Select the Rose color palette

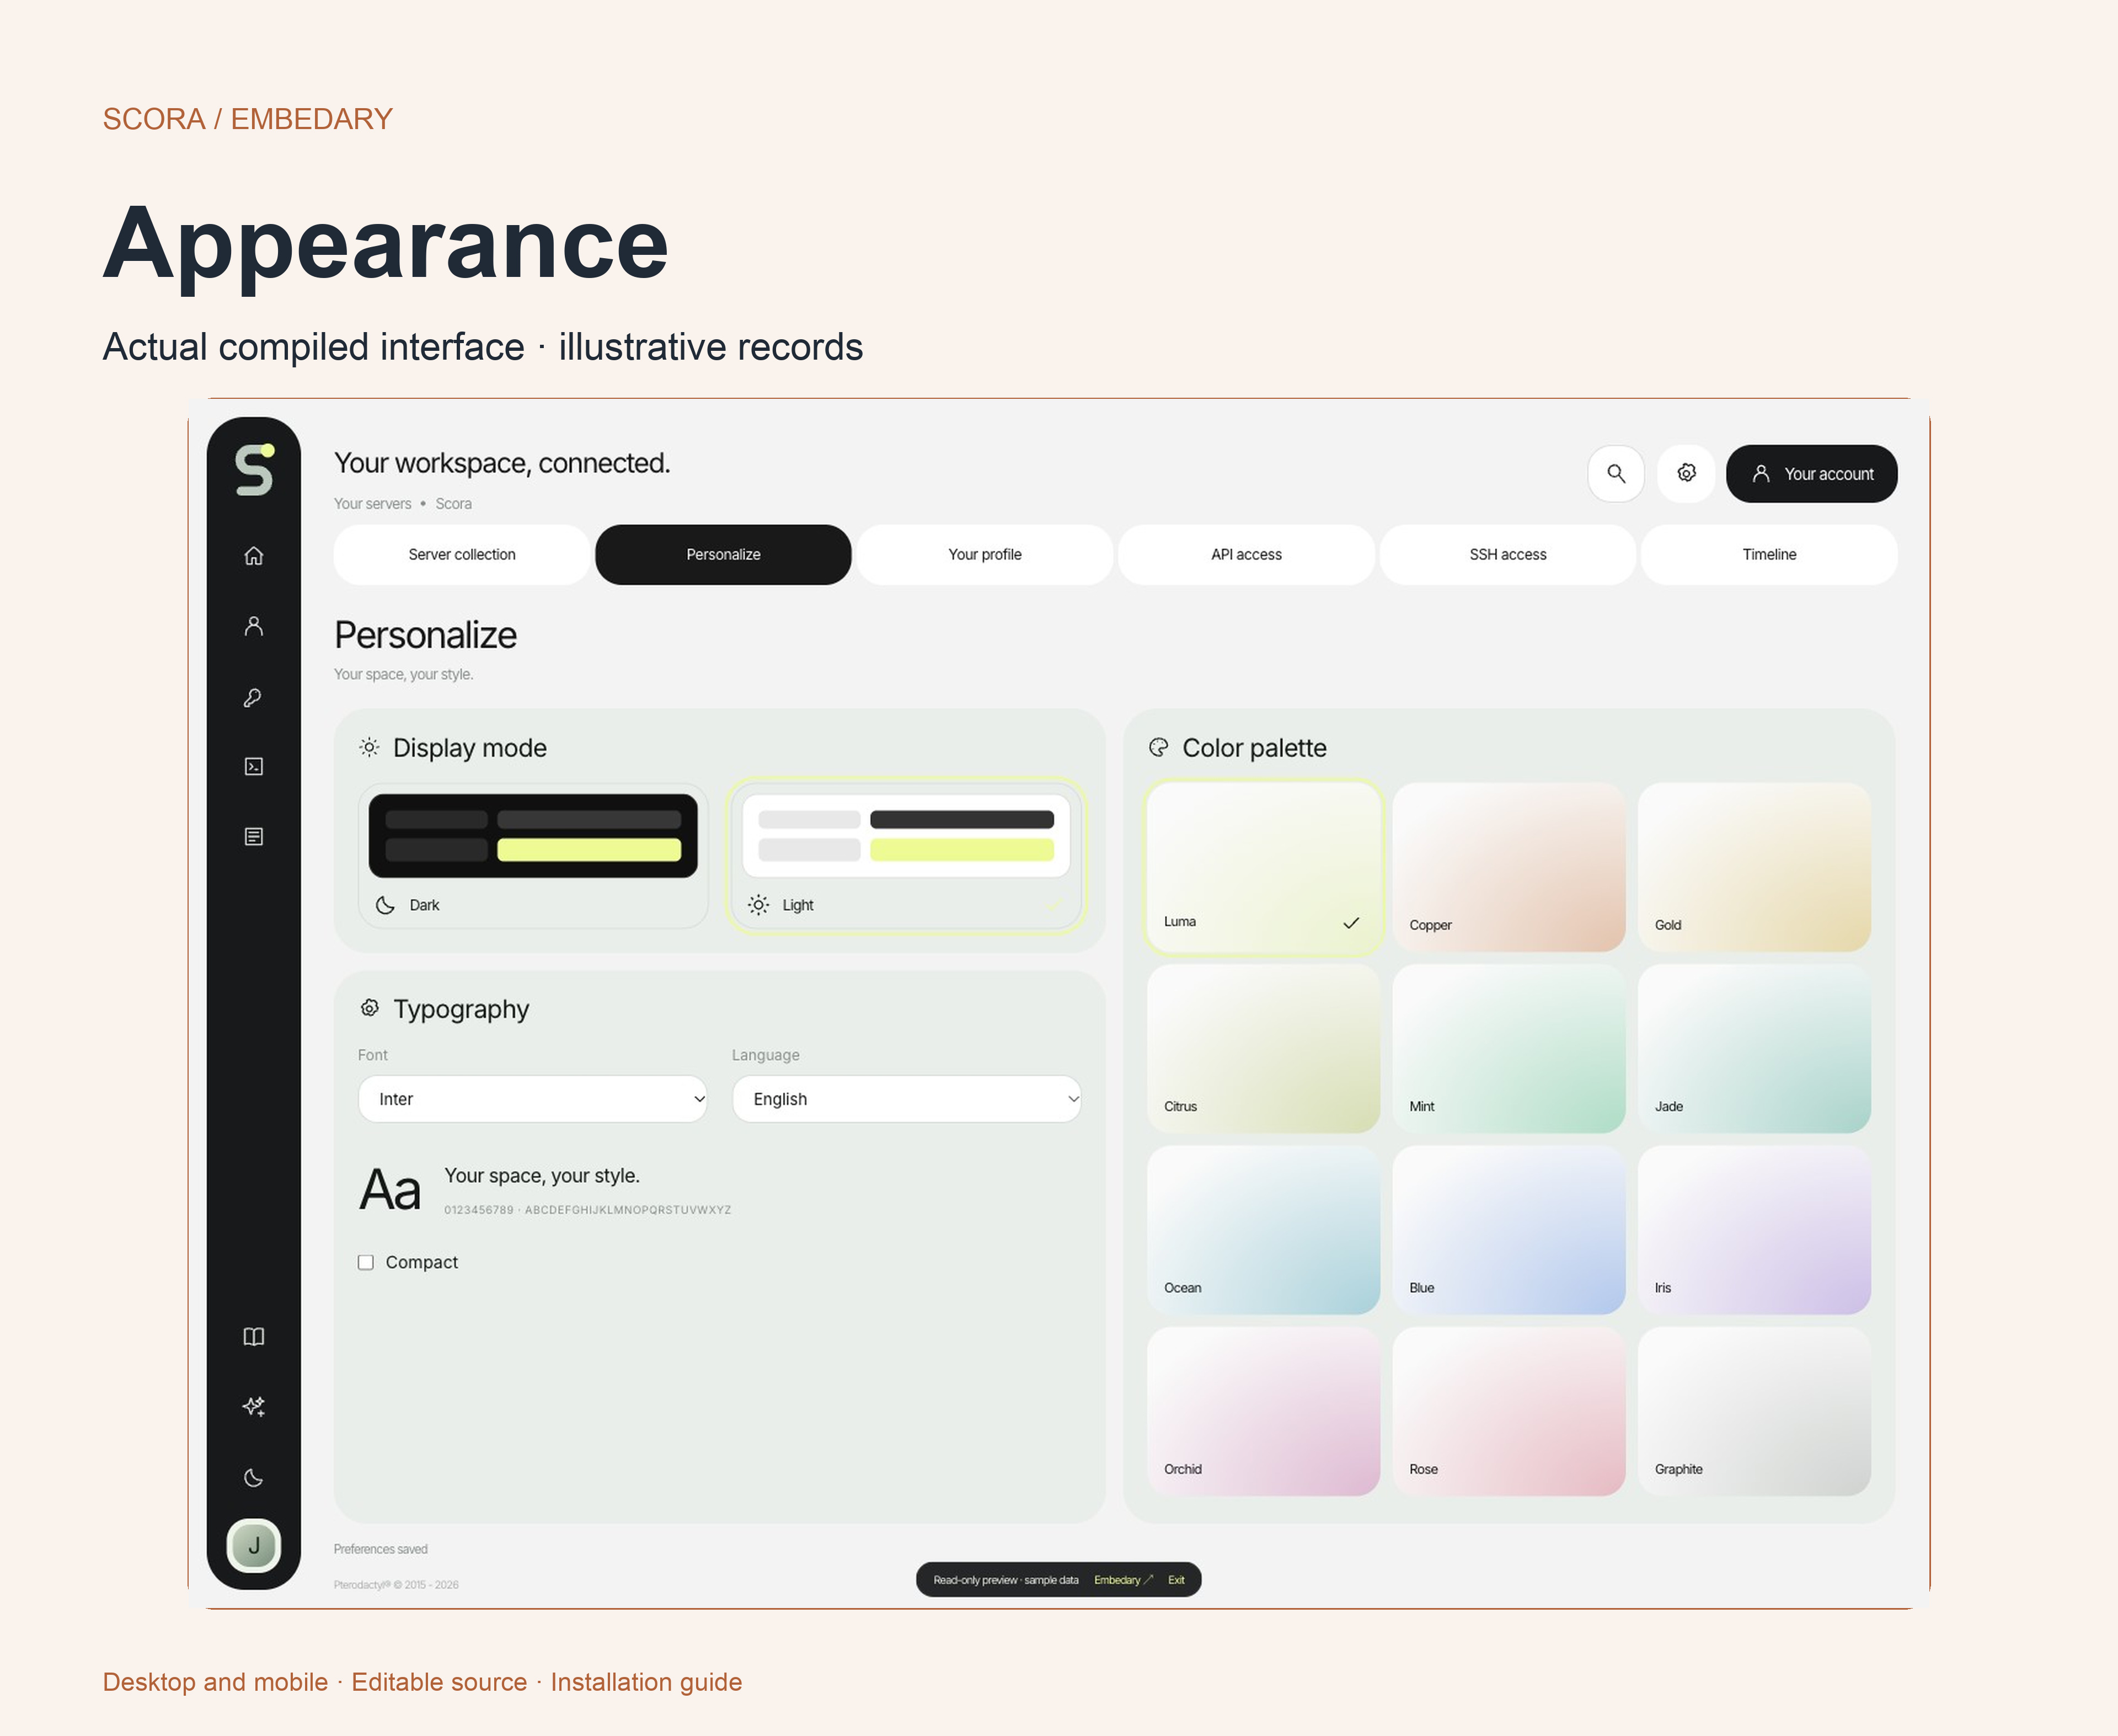(1509, 1412)
